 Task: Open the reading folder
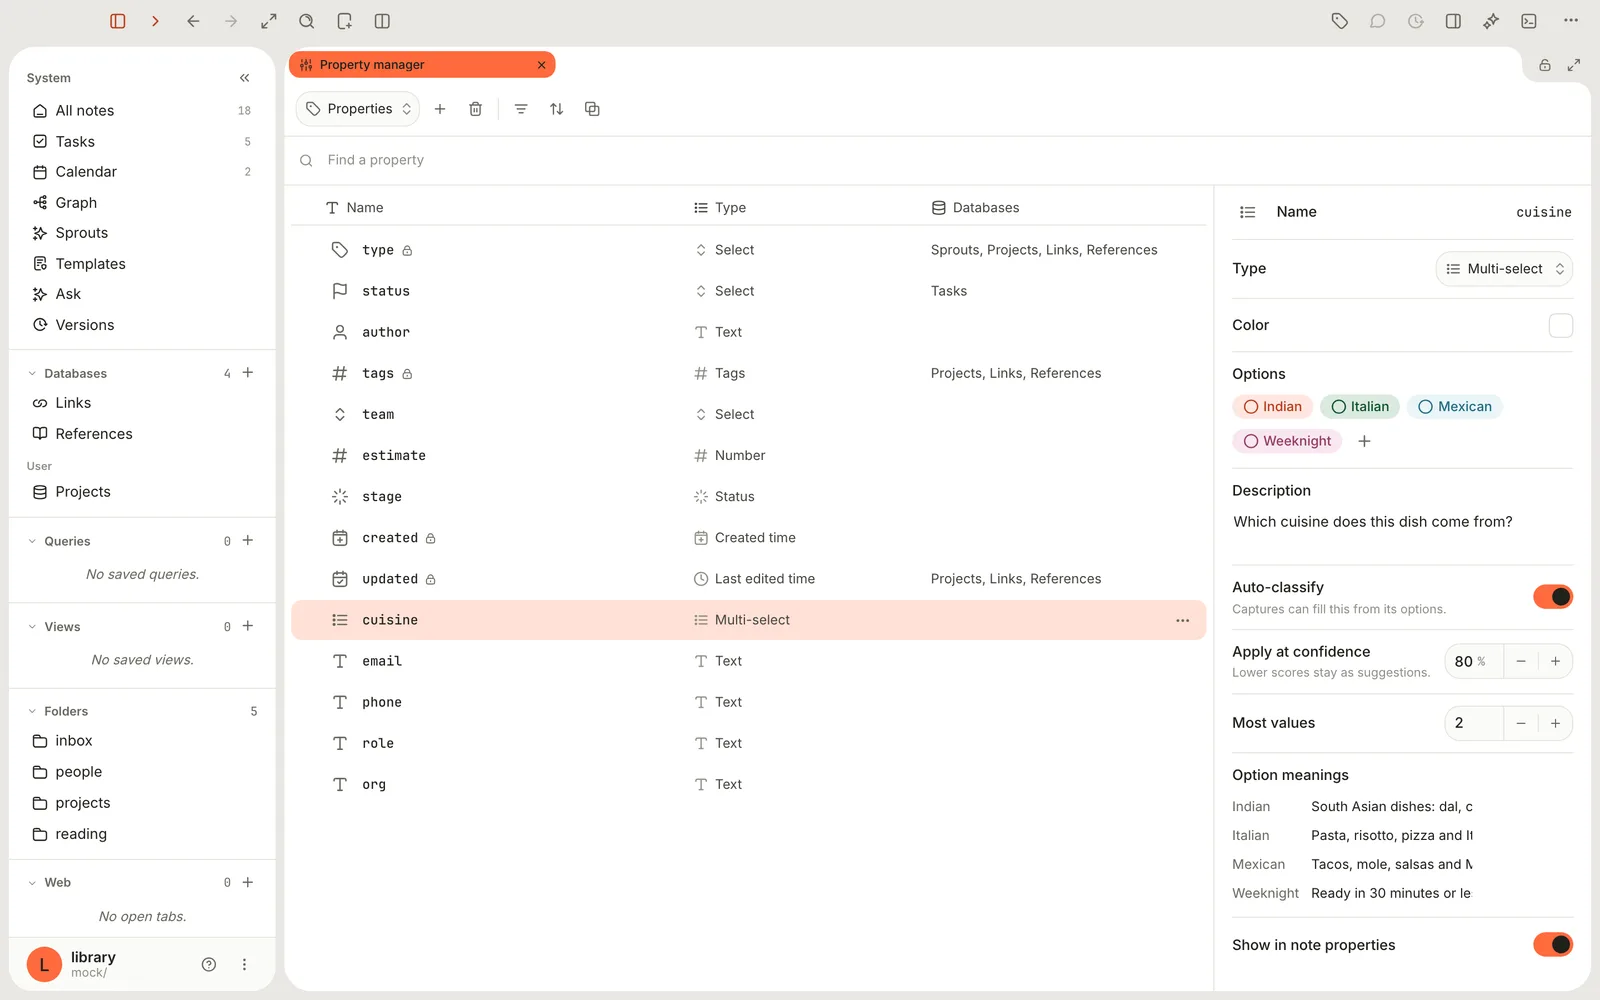(x=142, y=834)
